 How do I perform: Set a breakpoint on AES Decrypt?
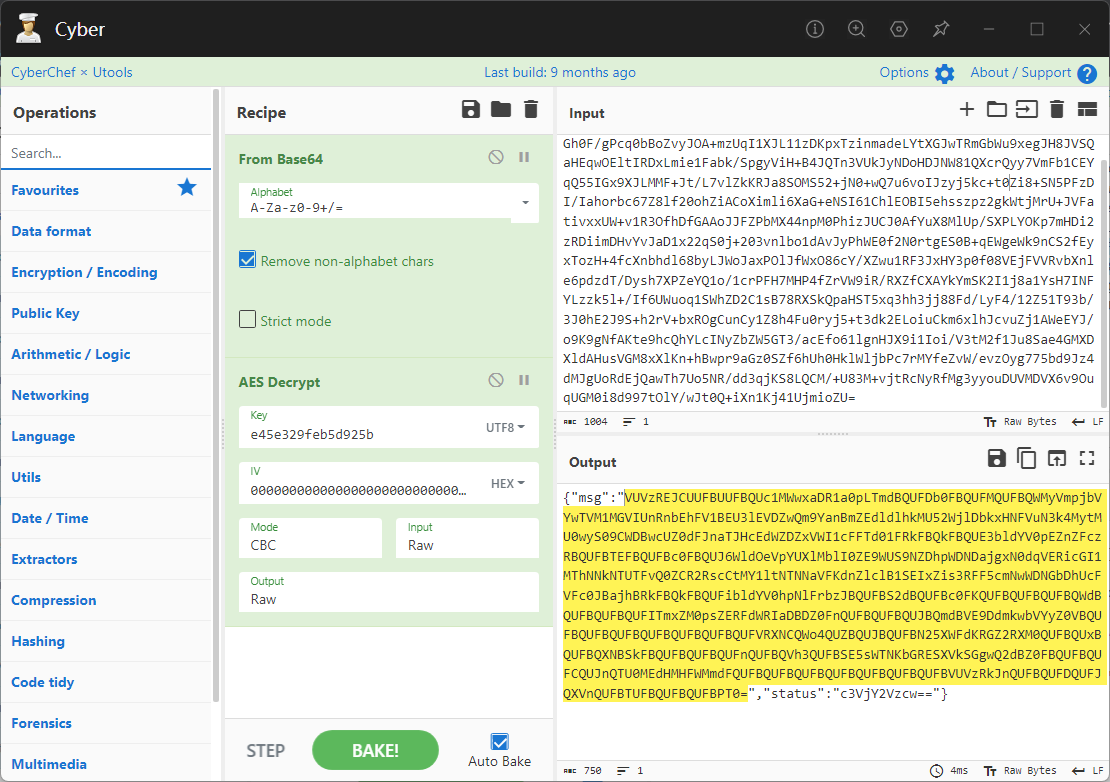click(x=524, y=380)
